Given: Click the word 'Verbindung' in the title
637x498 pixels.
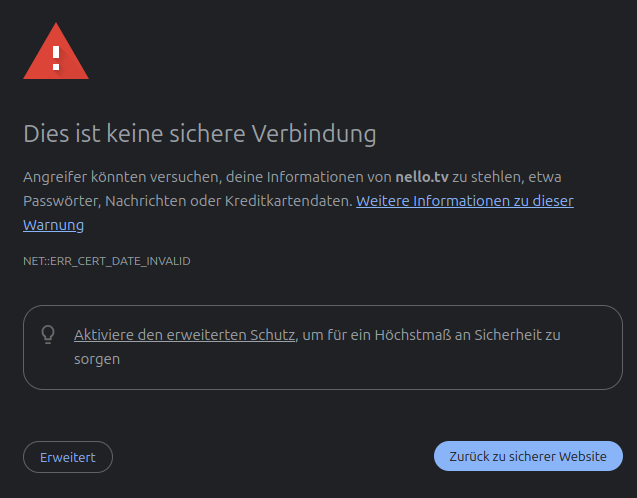Looking at the screenshot, I should (314, 134).
